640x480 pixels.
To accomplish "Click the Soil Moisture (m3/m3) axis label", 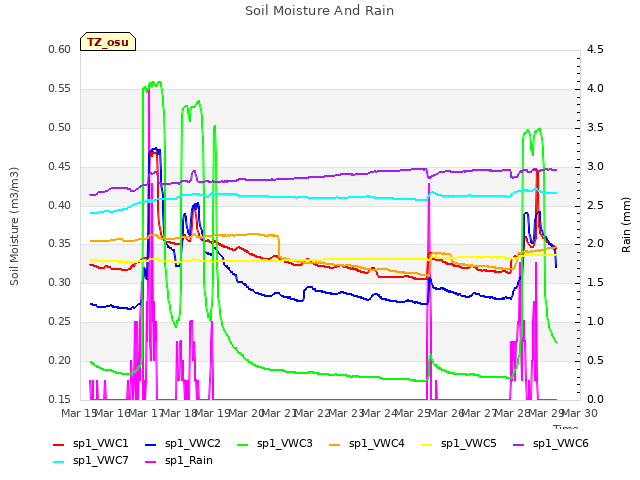I will [x=14, y=226].
